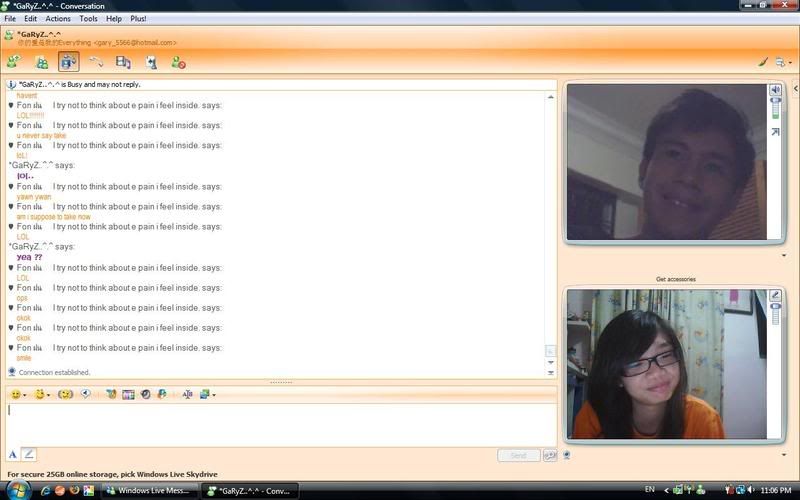Open Windows Live Messenger from taskbar
The image size is (800, 500).
[x=148, y=490]
